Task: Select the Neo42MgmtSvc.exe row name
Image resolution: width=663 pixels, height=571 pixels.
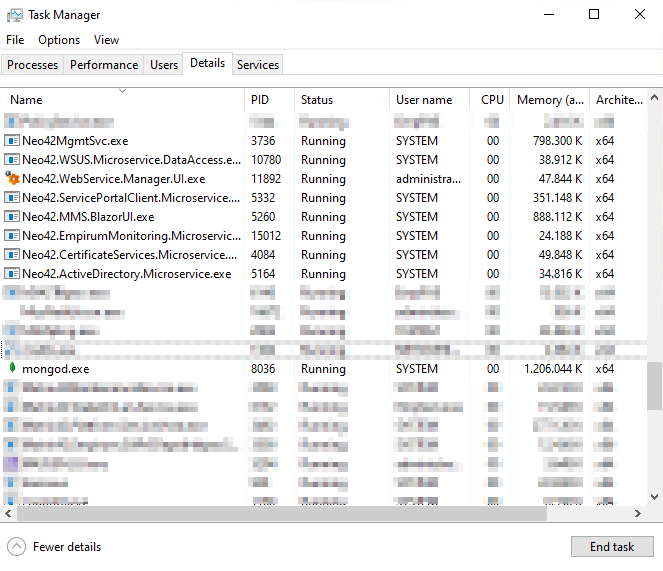Action: (75, 141)
